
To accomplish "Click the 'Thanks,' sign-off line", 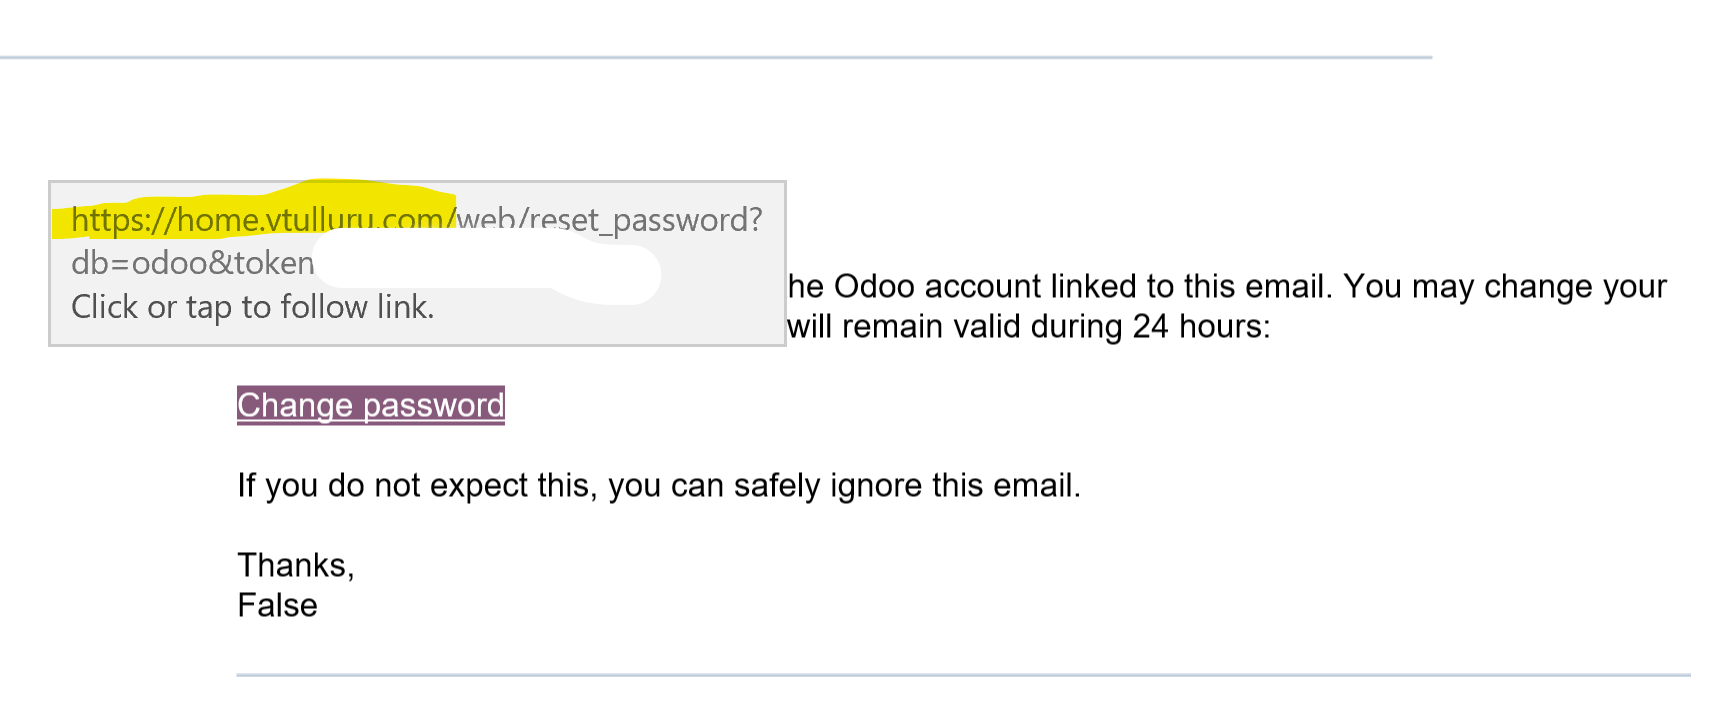I will (296, 566).
